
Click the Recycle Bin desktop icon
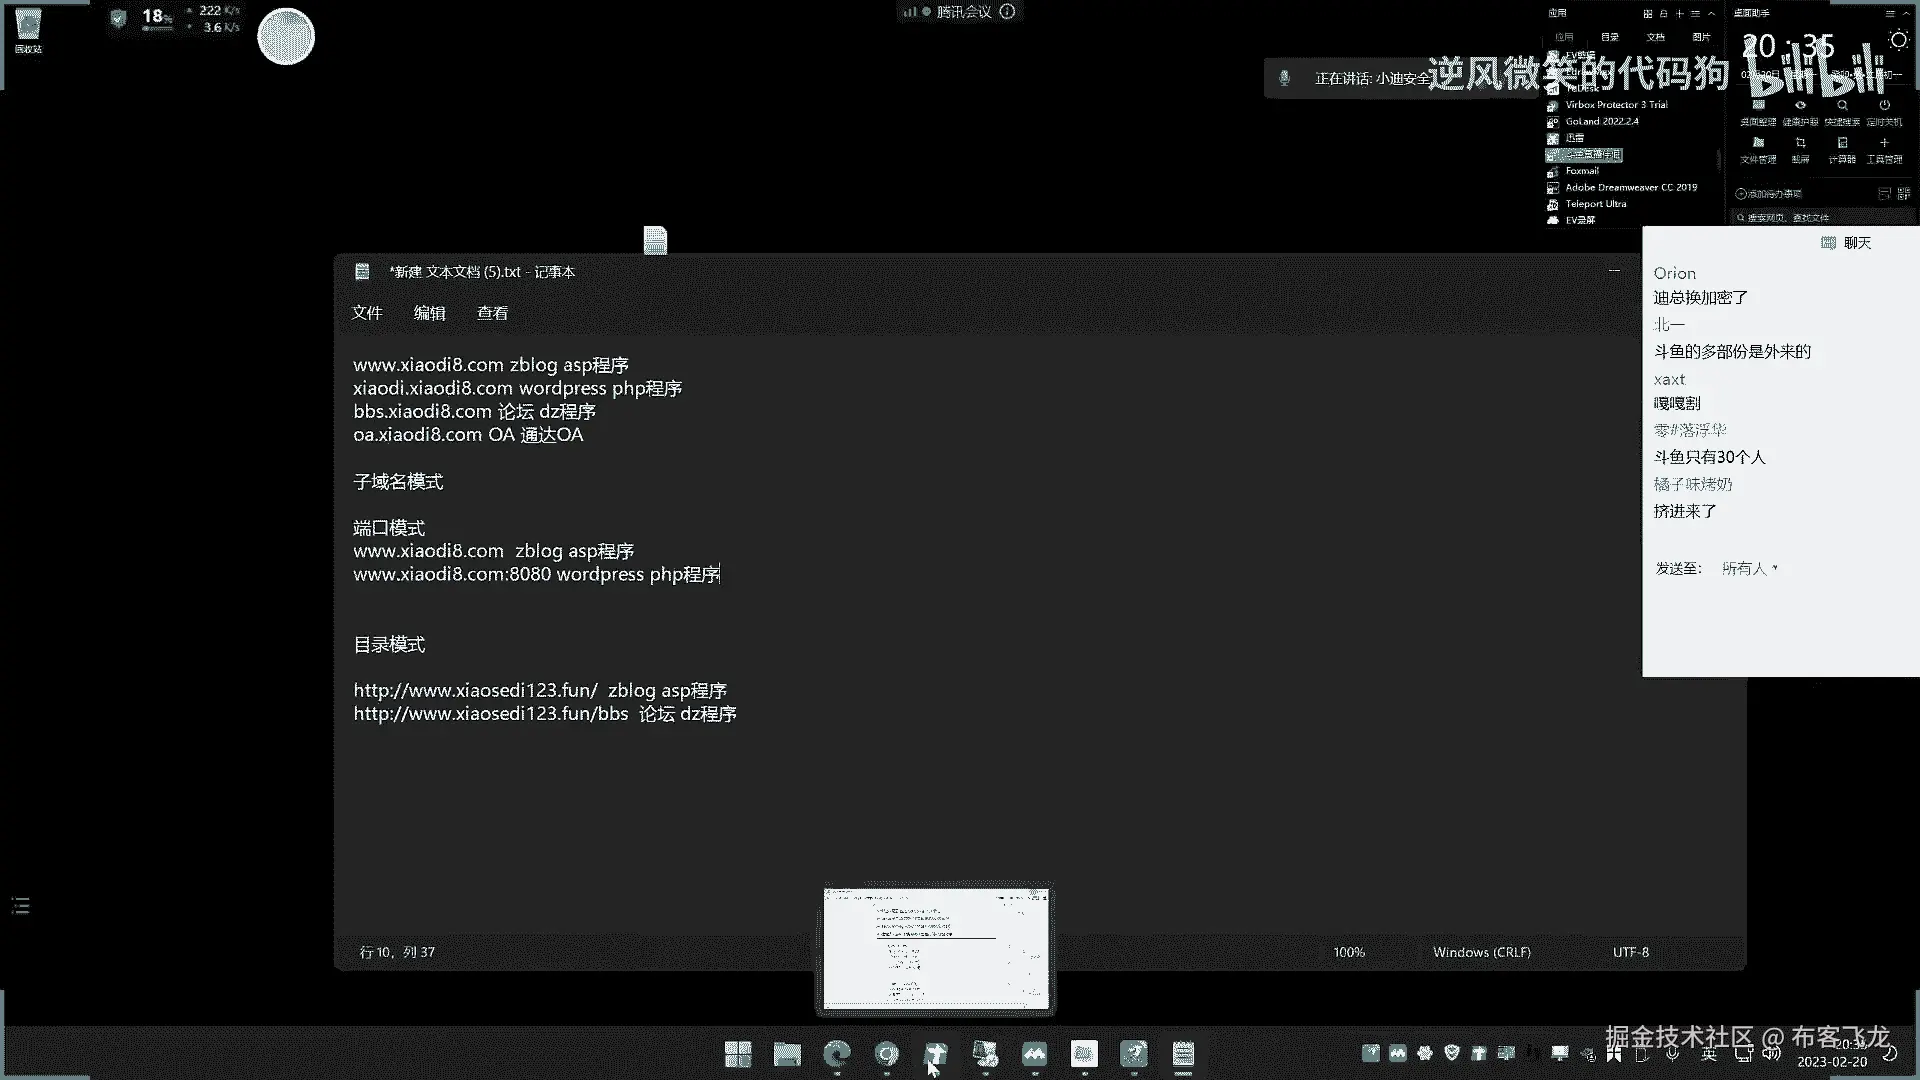point(28,30)
